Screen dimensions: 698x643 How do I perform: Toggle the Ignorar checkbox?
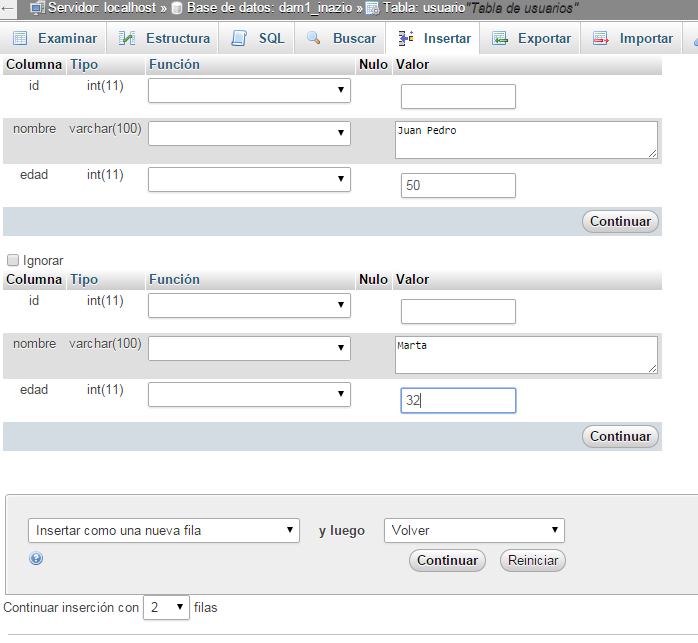click(13, 260)
